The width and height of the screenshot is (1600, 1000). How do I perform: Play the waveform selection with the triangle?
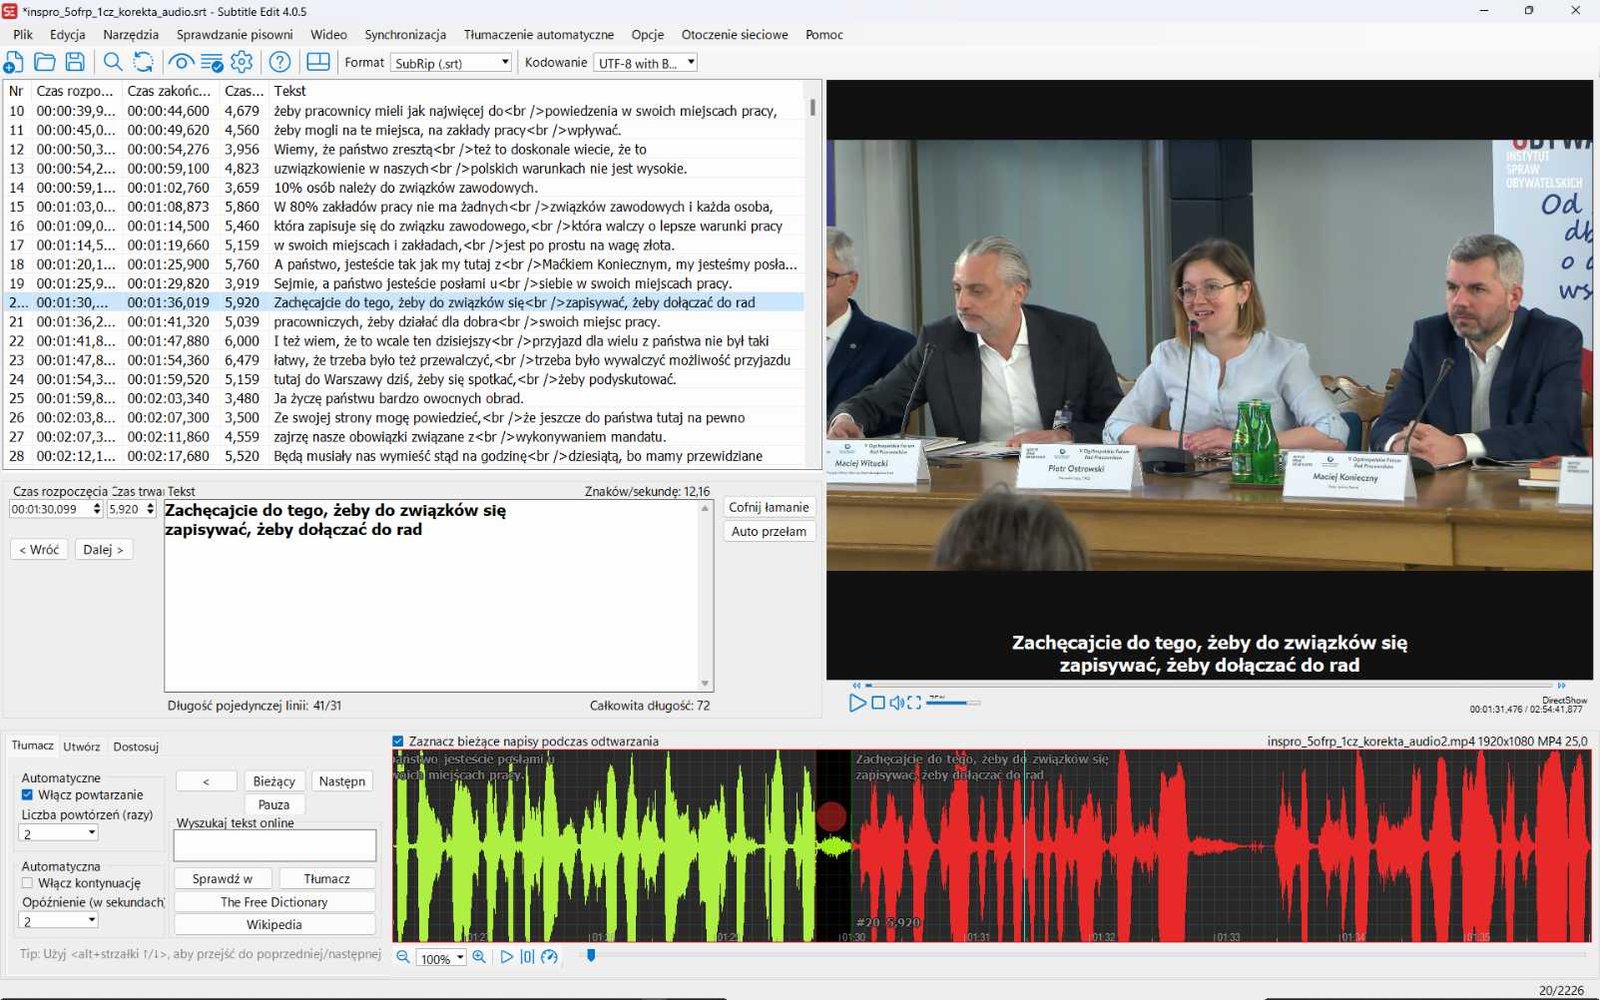tap(506, 957)
